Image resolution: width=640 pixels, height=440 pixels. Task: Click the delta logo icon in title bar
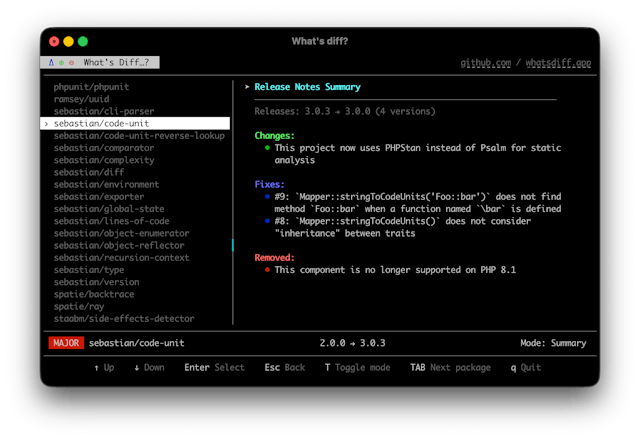[51, 62]
